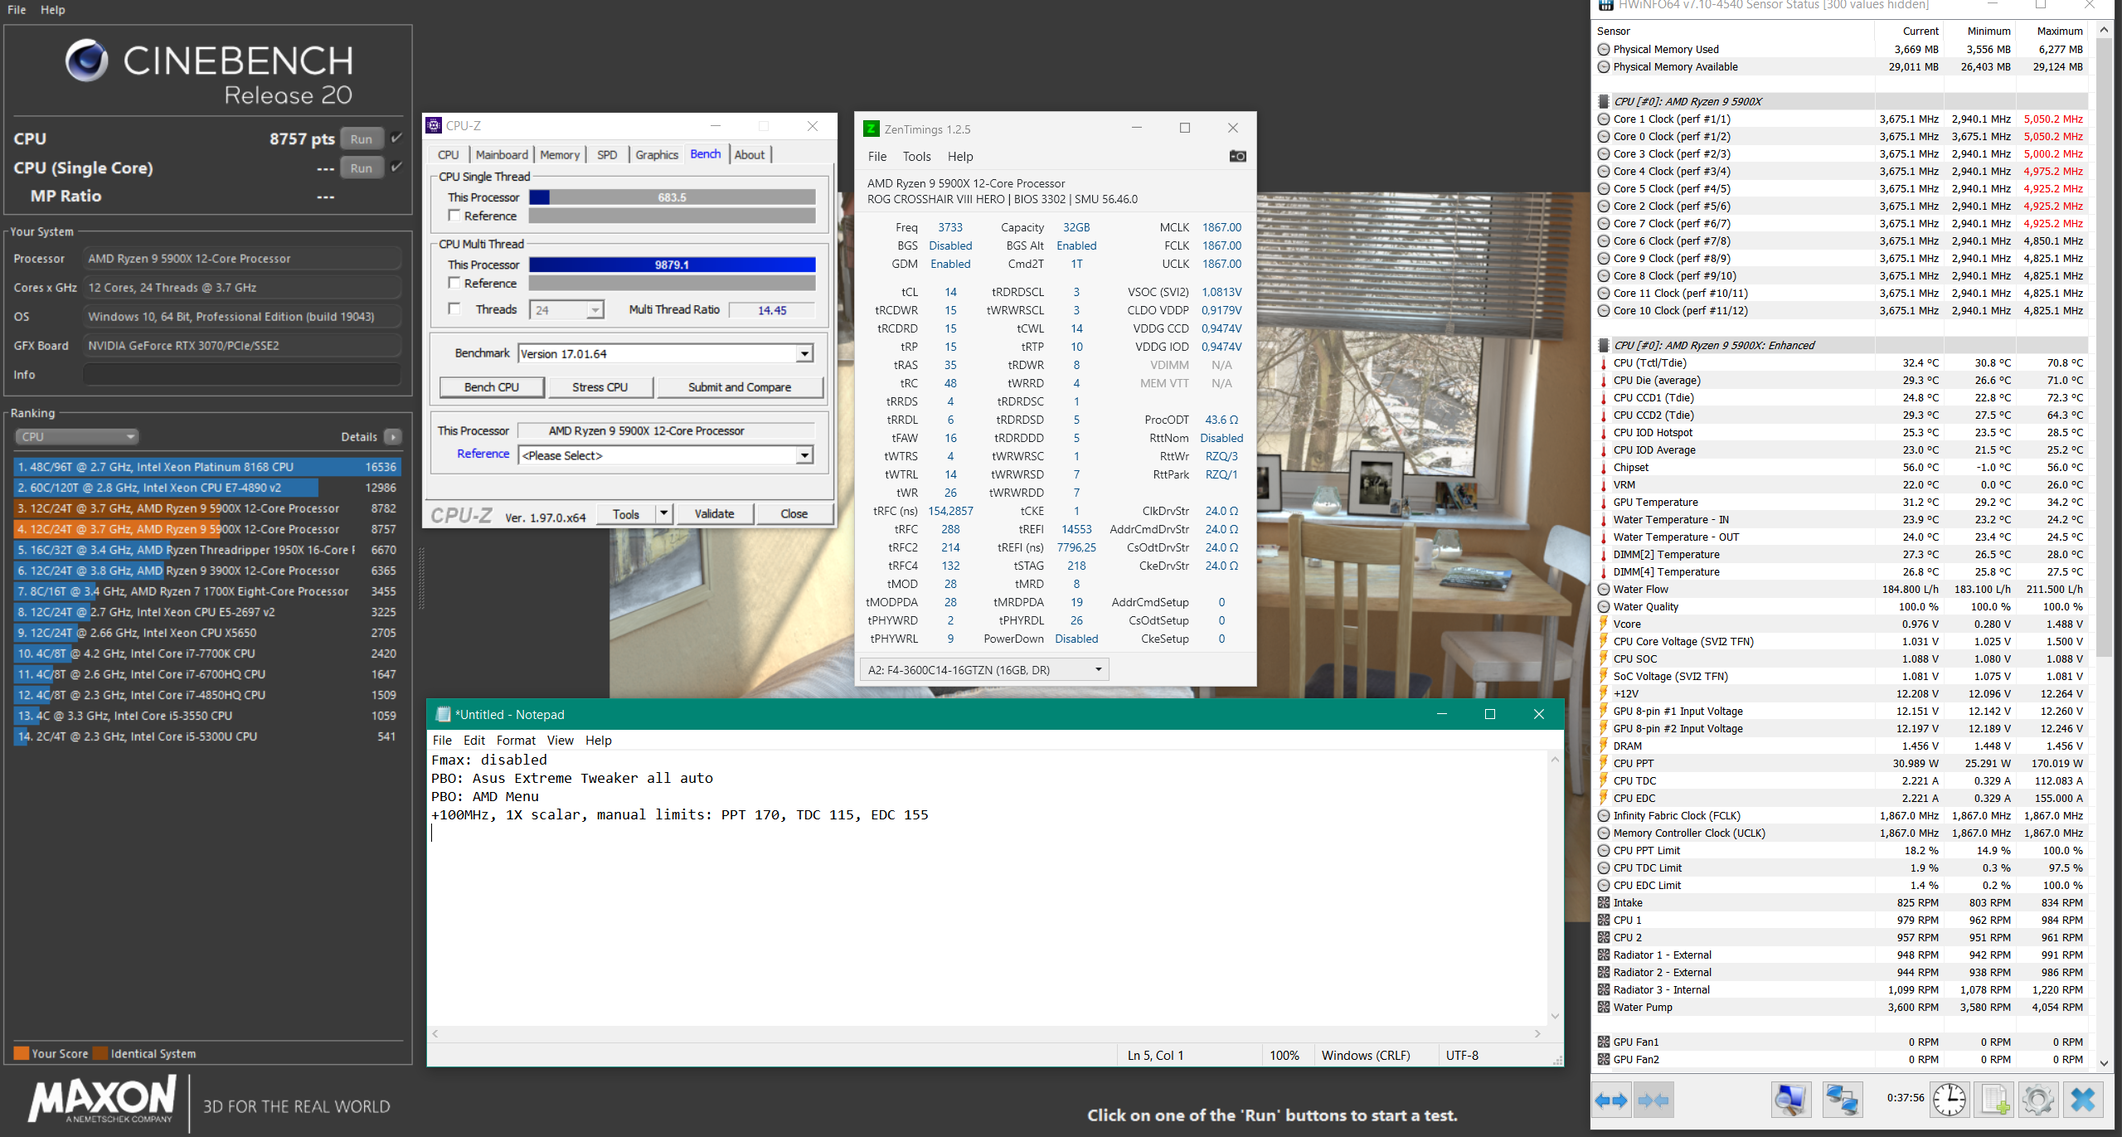Open the CPU-Z Tools dropdown arrow

[x=663, y=514]
